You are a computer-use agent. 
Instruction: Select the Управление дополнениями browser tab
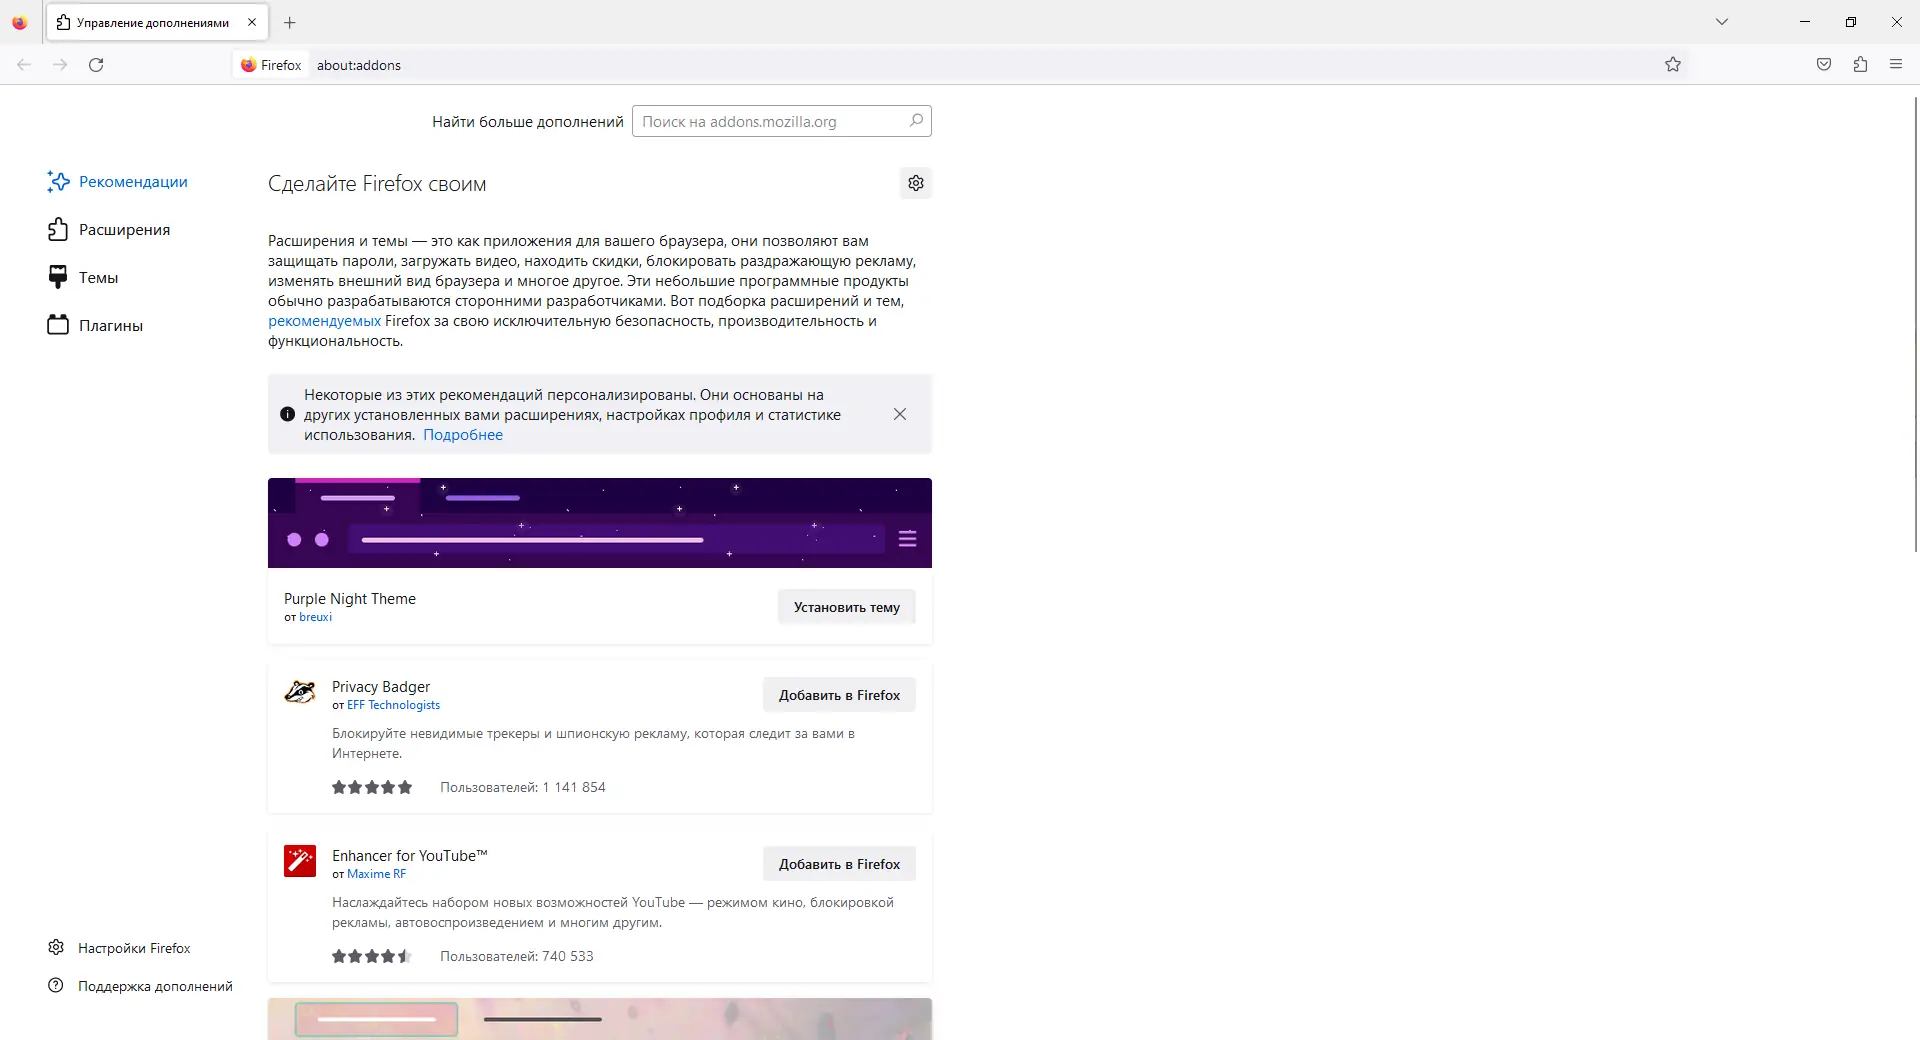(156, 22)
